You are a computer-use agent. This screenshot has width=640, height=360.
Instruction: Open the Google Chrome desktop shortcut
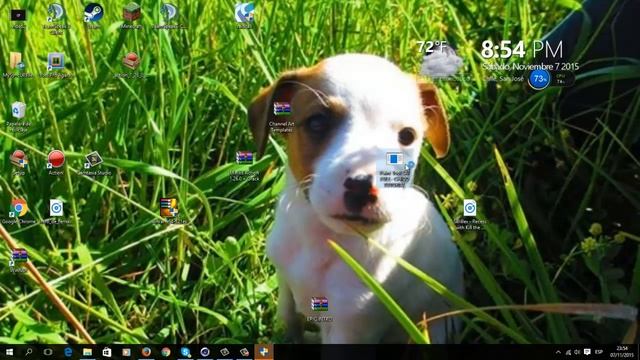[19, 211]
